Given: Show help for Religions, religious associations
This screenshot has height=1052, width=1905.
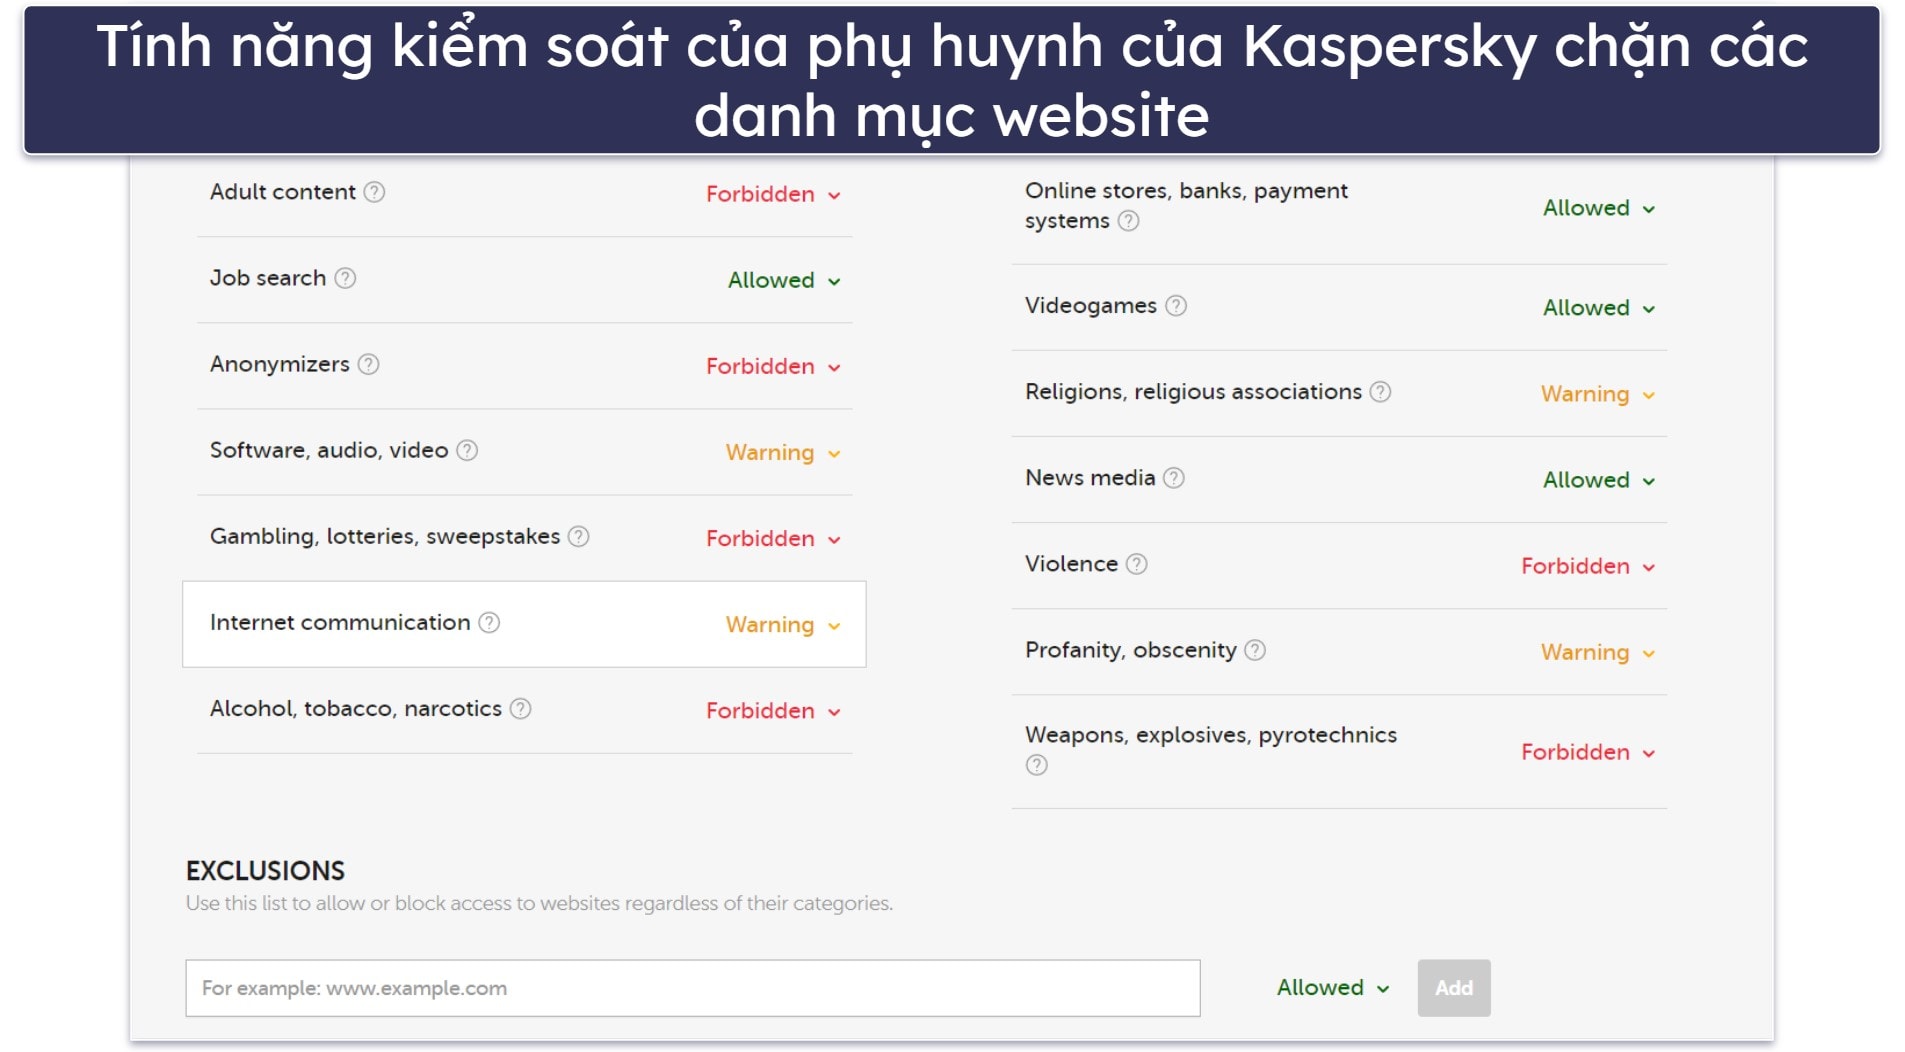Looking at the screenshot, I should [1380, 392].
